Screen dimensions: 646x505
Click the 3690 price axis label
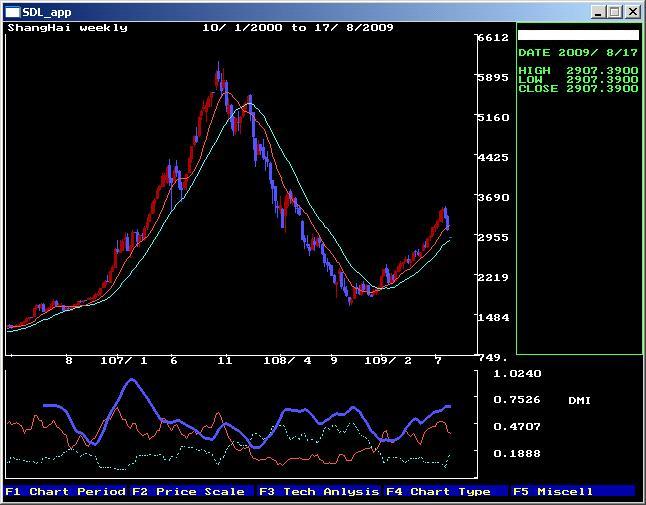[493, 197]
